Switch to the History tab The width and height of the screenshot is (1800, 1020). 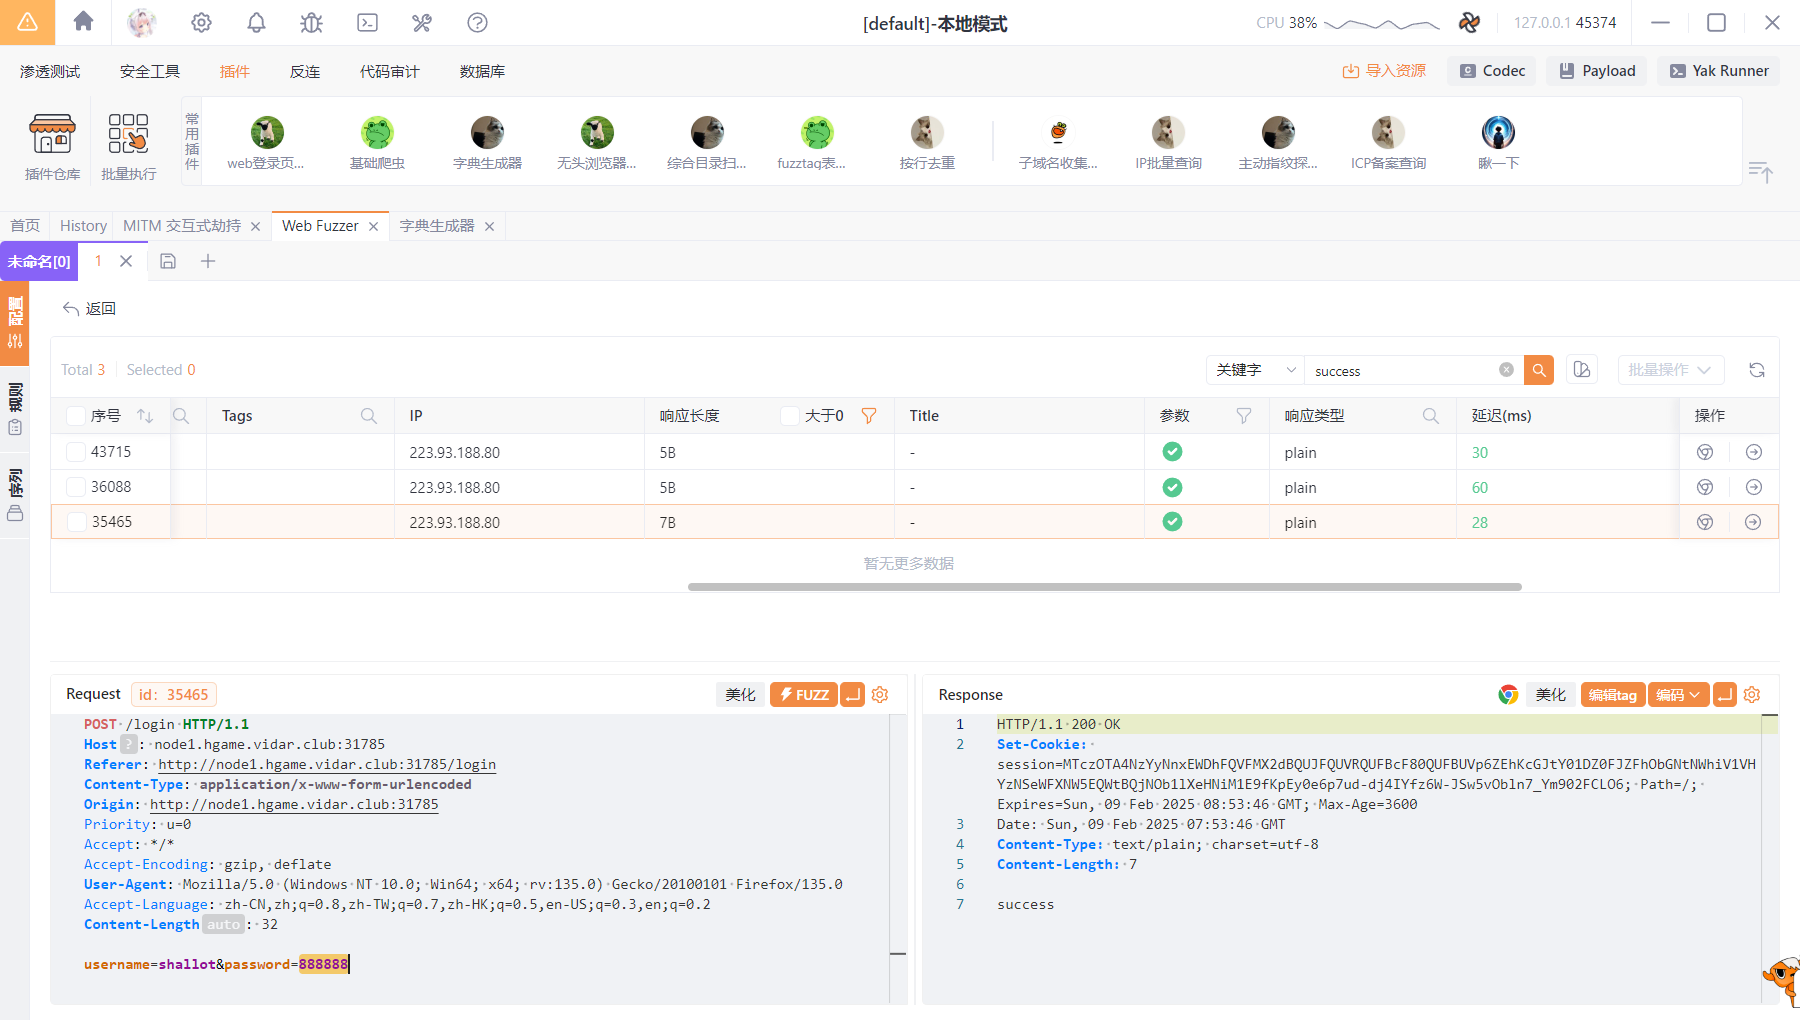83,226
